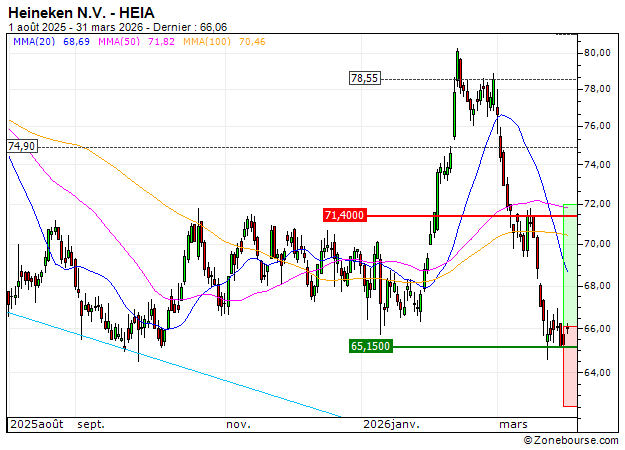The width and height of the screenshot is (625, 450).
Task: Select the red 71,4000 resistance label
Action: tap(345, 215)
